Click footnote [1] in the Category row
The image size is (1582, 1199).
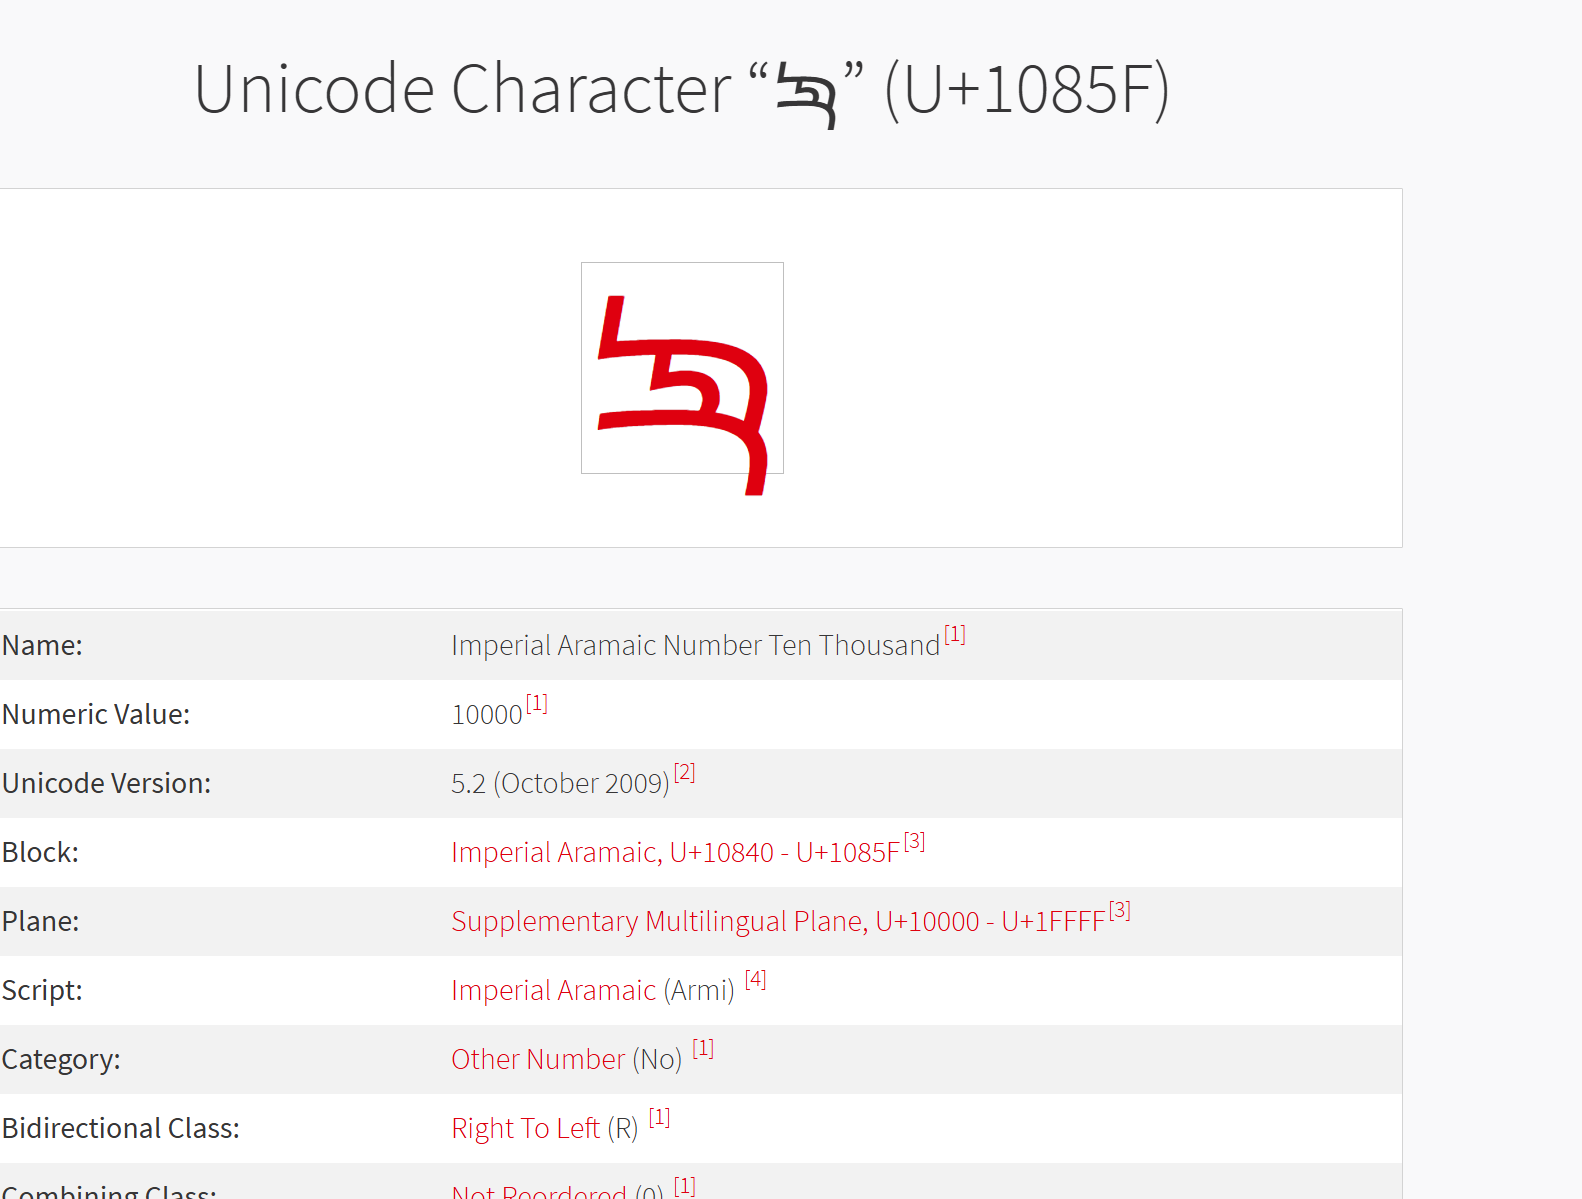coord(703,1048)
